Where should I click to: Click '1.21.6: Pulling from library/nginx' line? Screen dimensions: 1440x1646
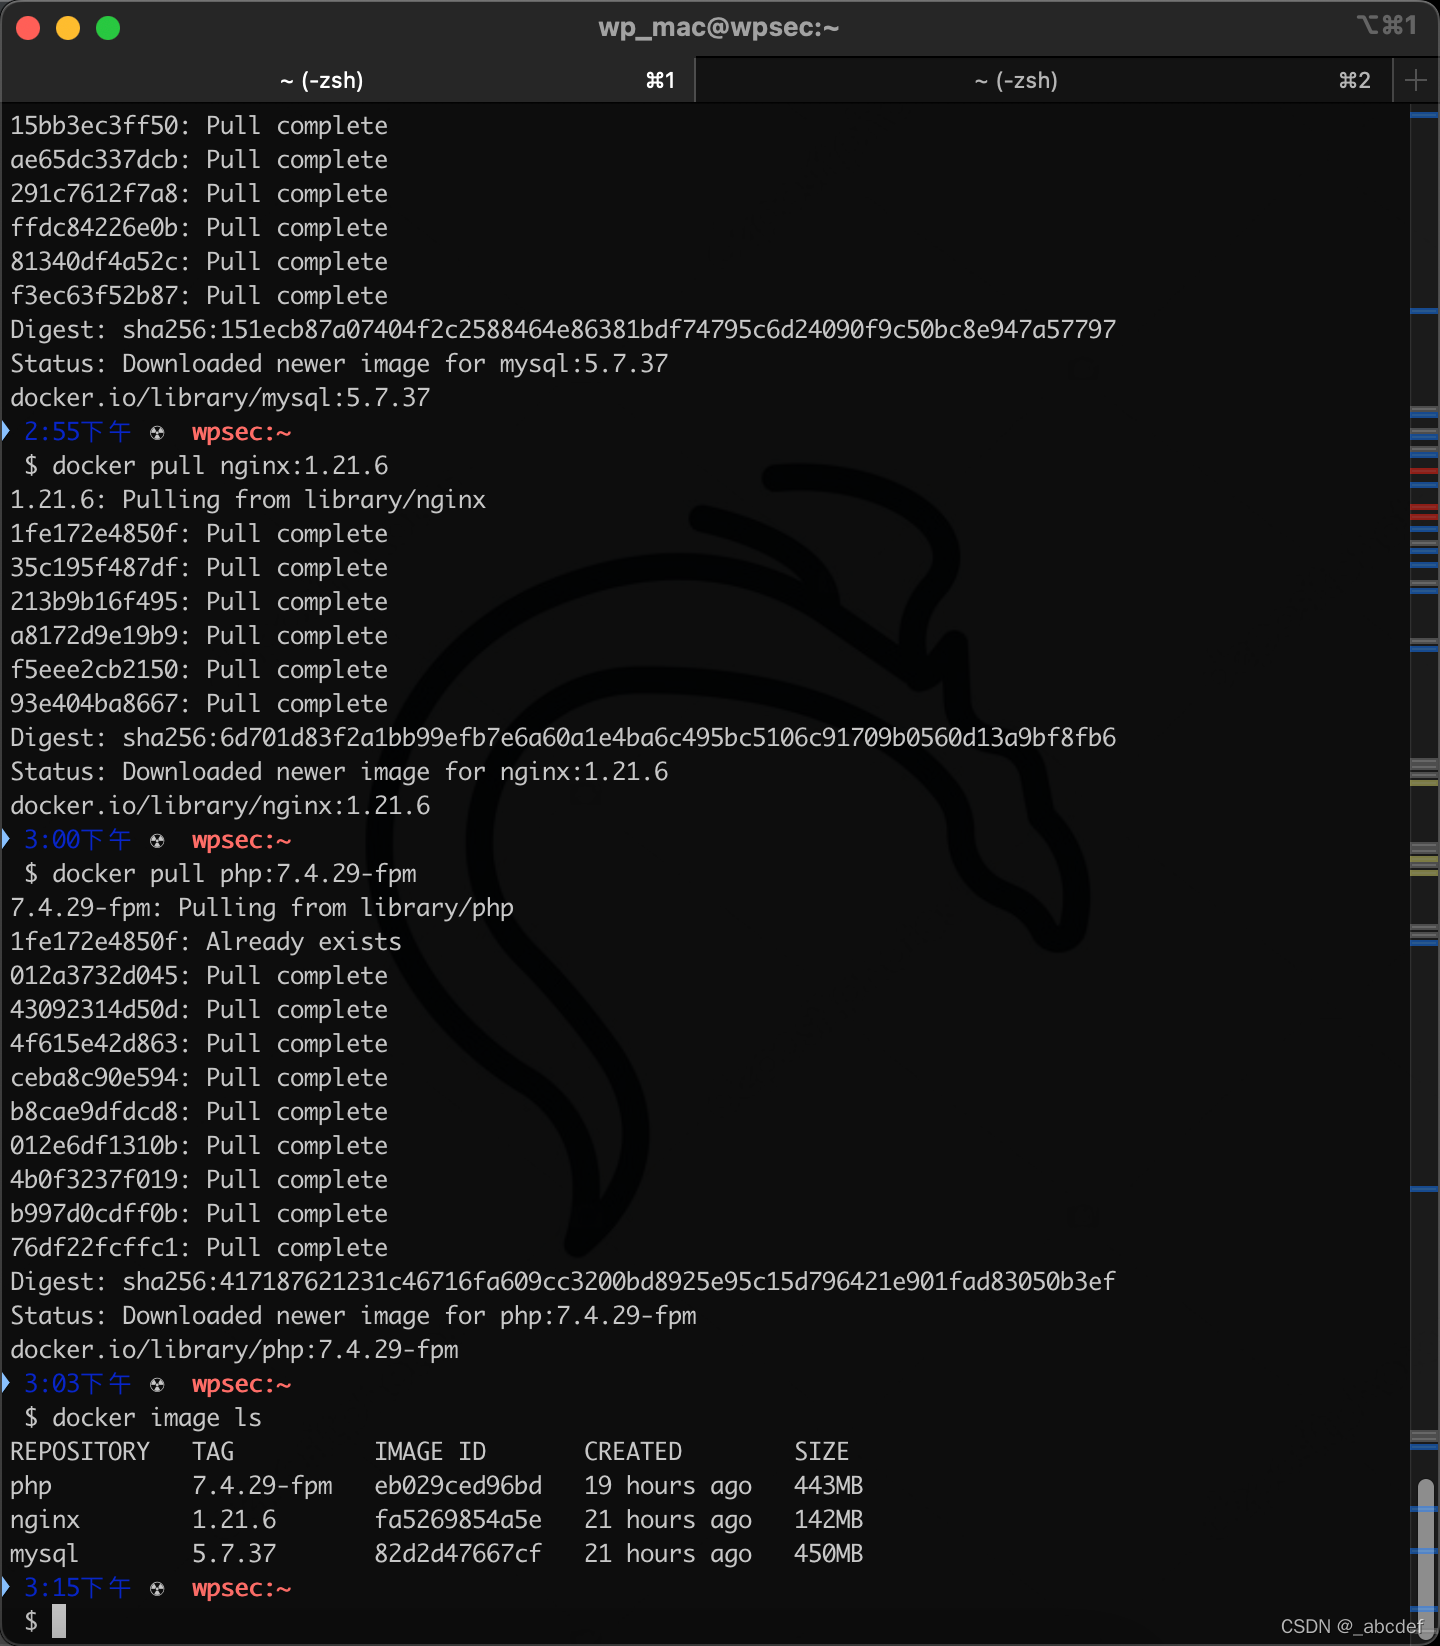pos(248,500)
